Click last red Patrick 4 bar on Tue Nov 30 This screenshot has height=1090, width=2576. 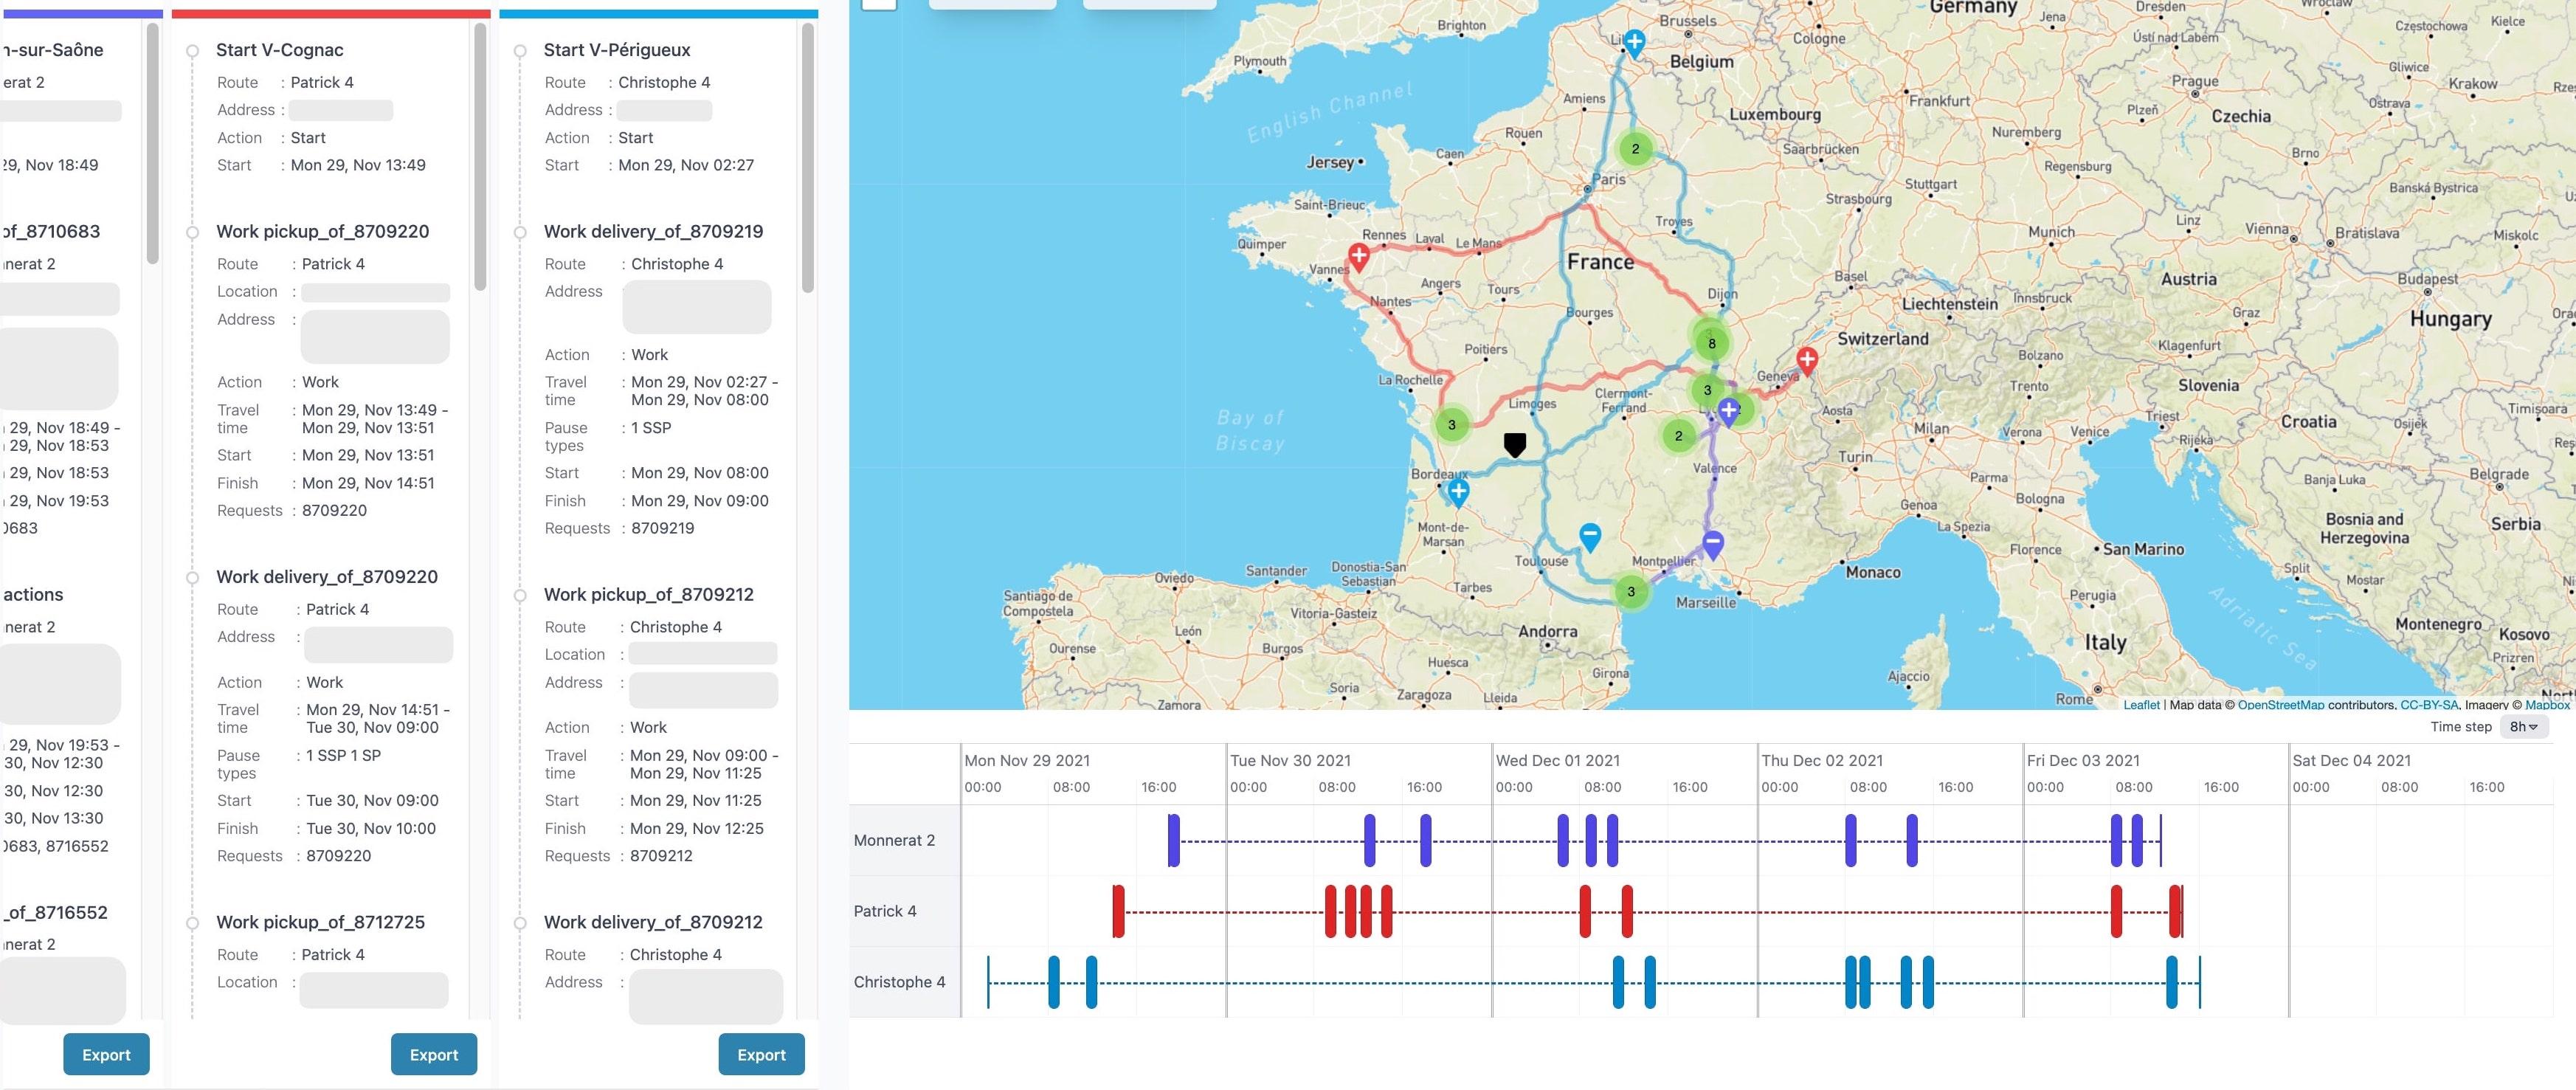[1387, 911]
